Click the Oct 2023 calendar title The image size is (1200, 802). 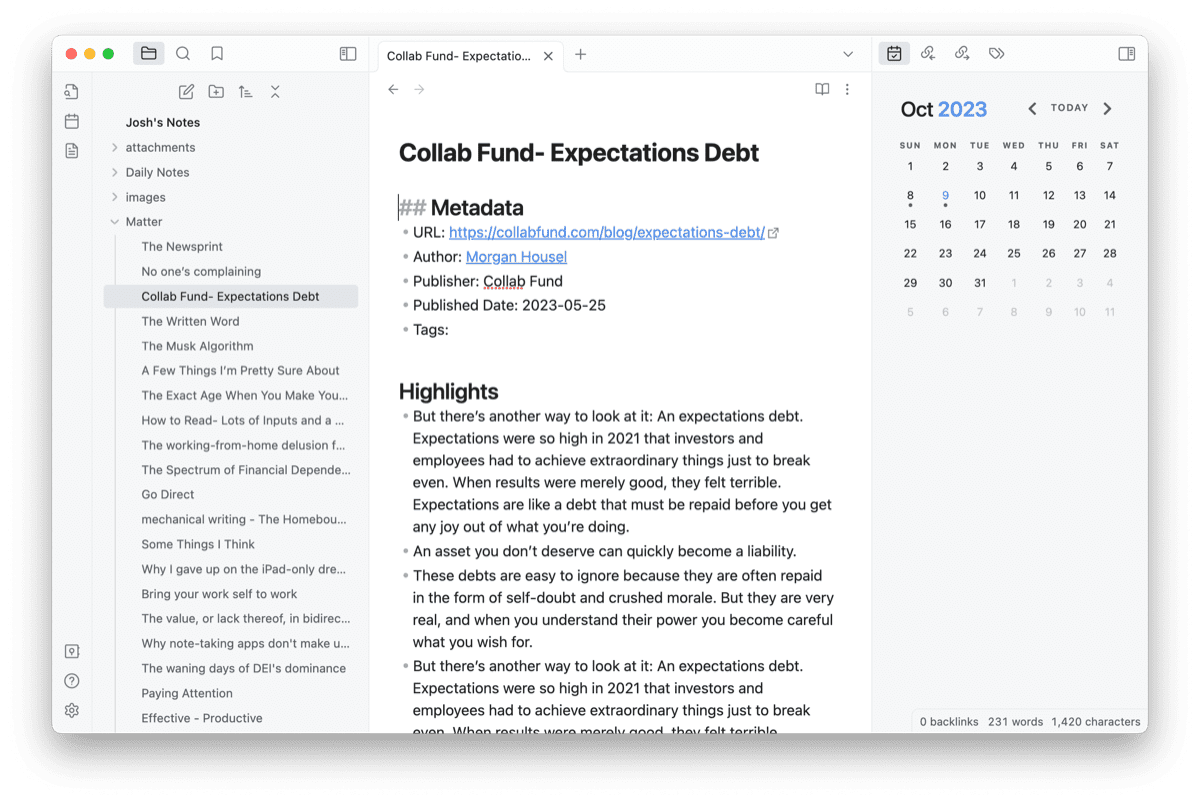tap(943, 110)
